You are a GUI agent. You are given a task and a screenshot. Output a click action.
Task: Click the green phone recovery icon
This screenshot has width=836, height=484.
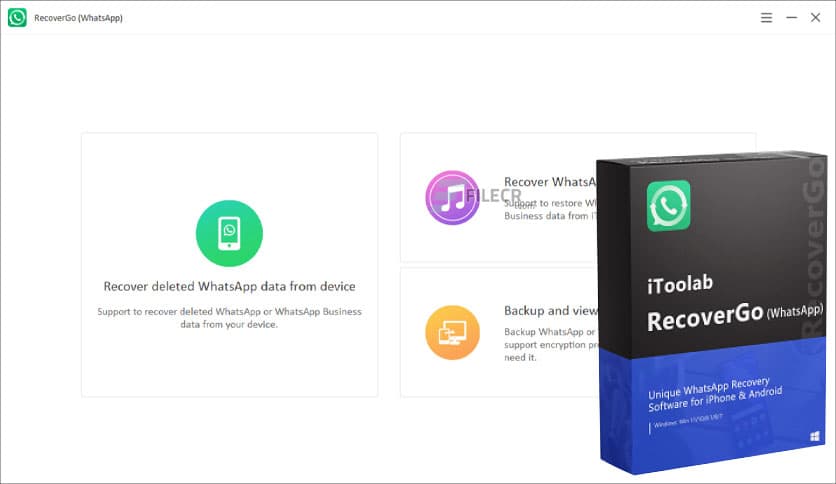(229, 233)
